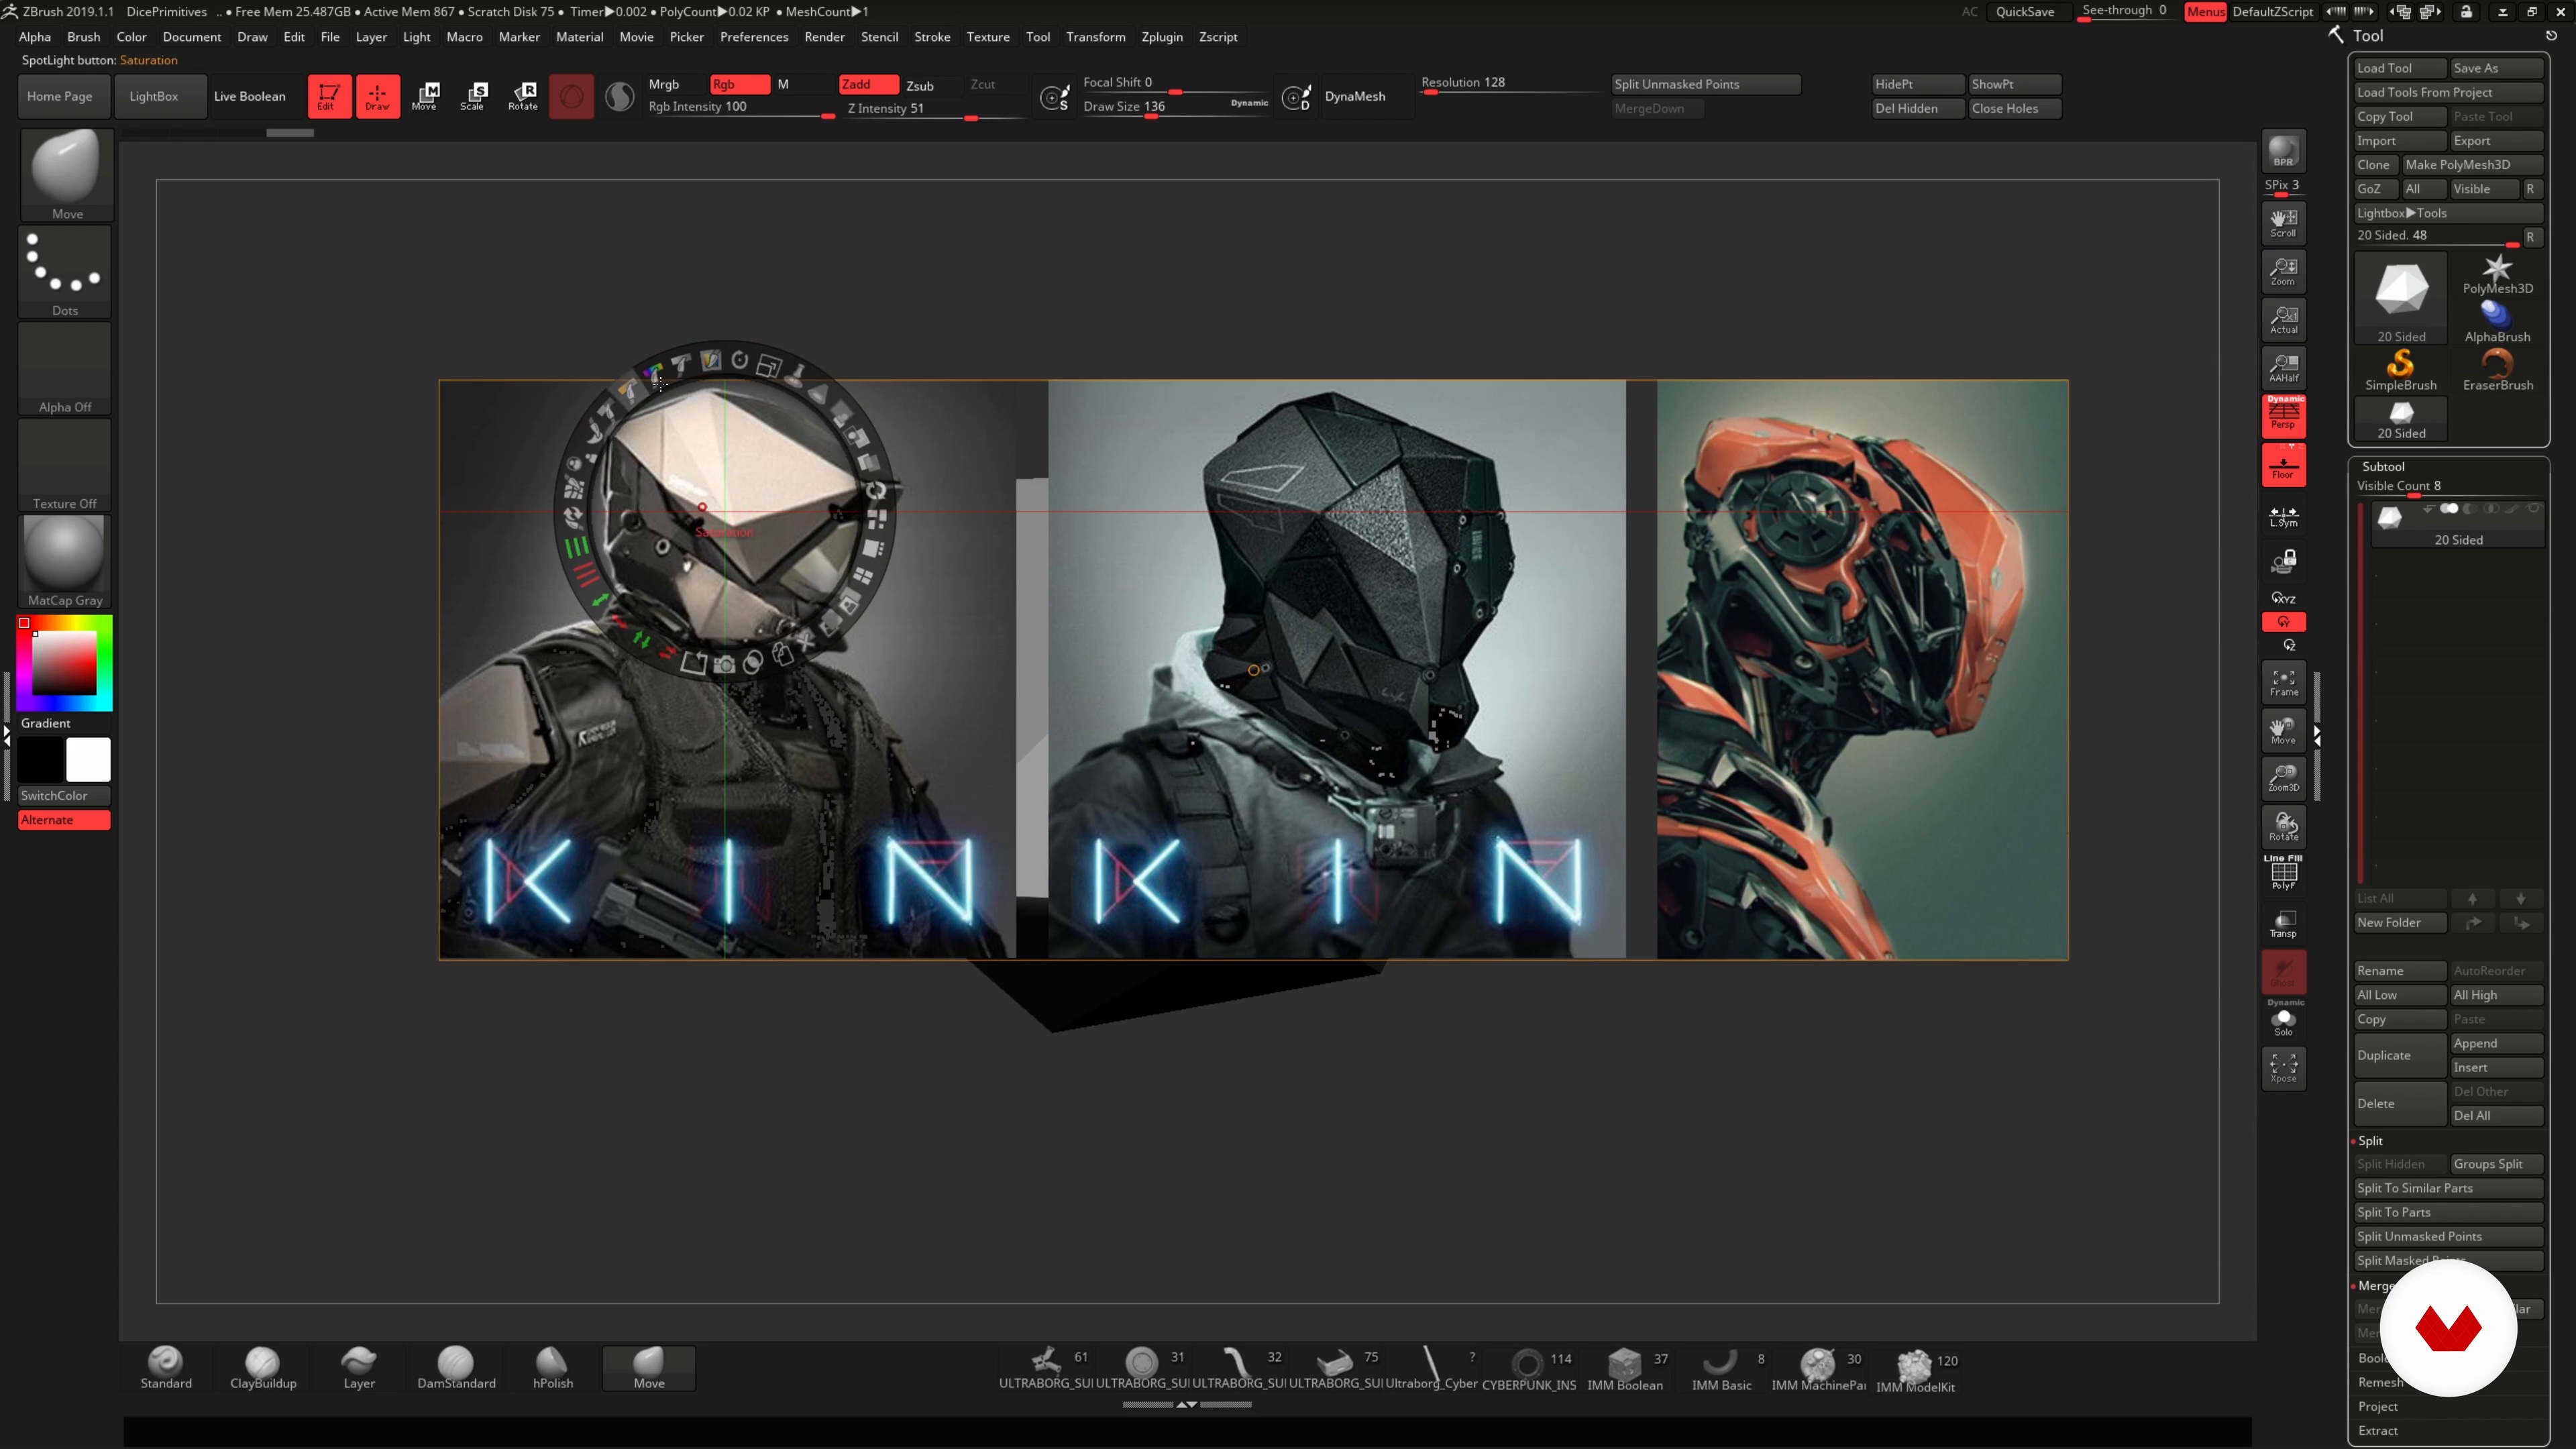Select the IMM Boolean insert brush

click(1625, 1369)
